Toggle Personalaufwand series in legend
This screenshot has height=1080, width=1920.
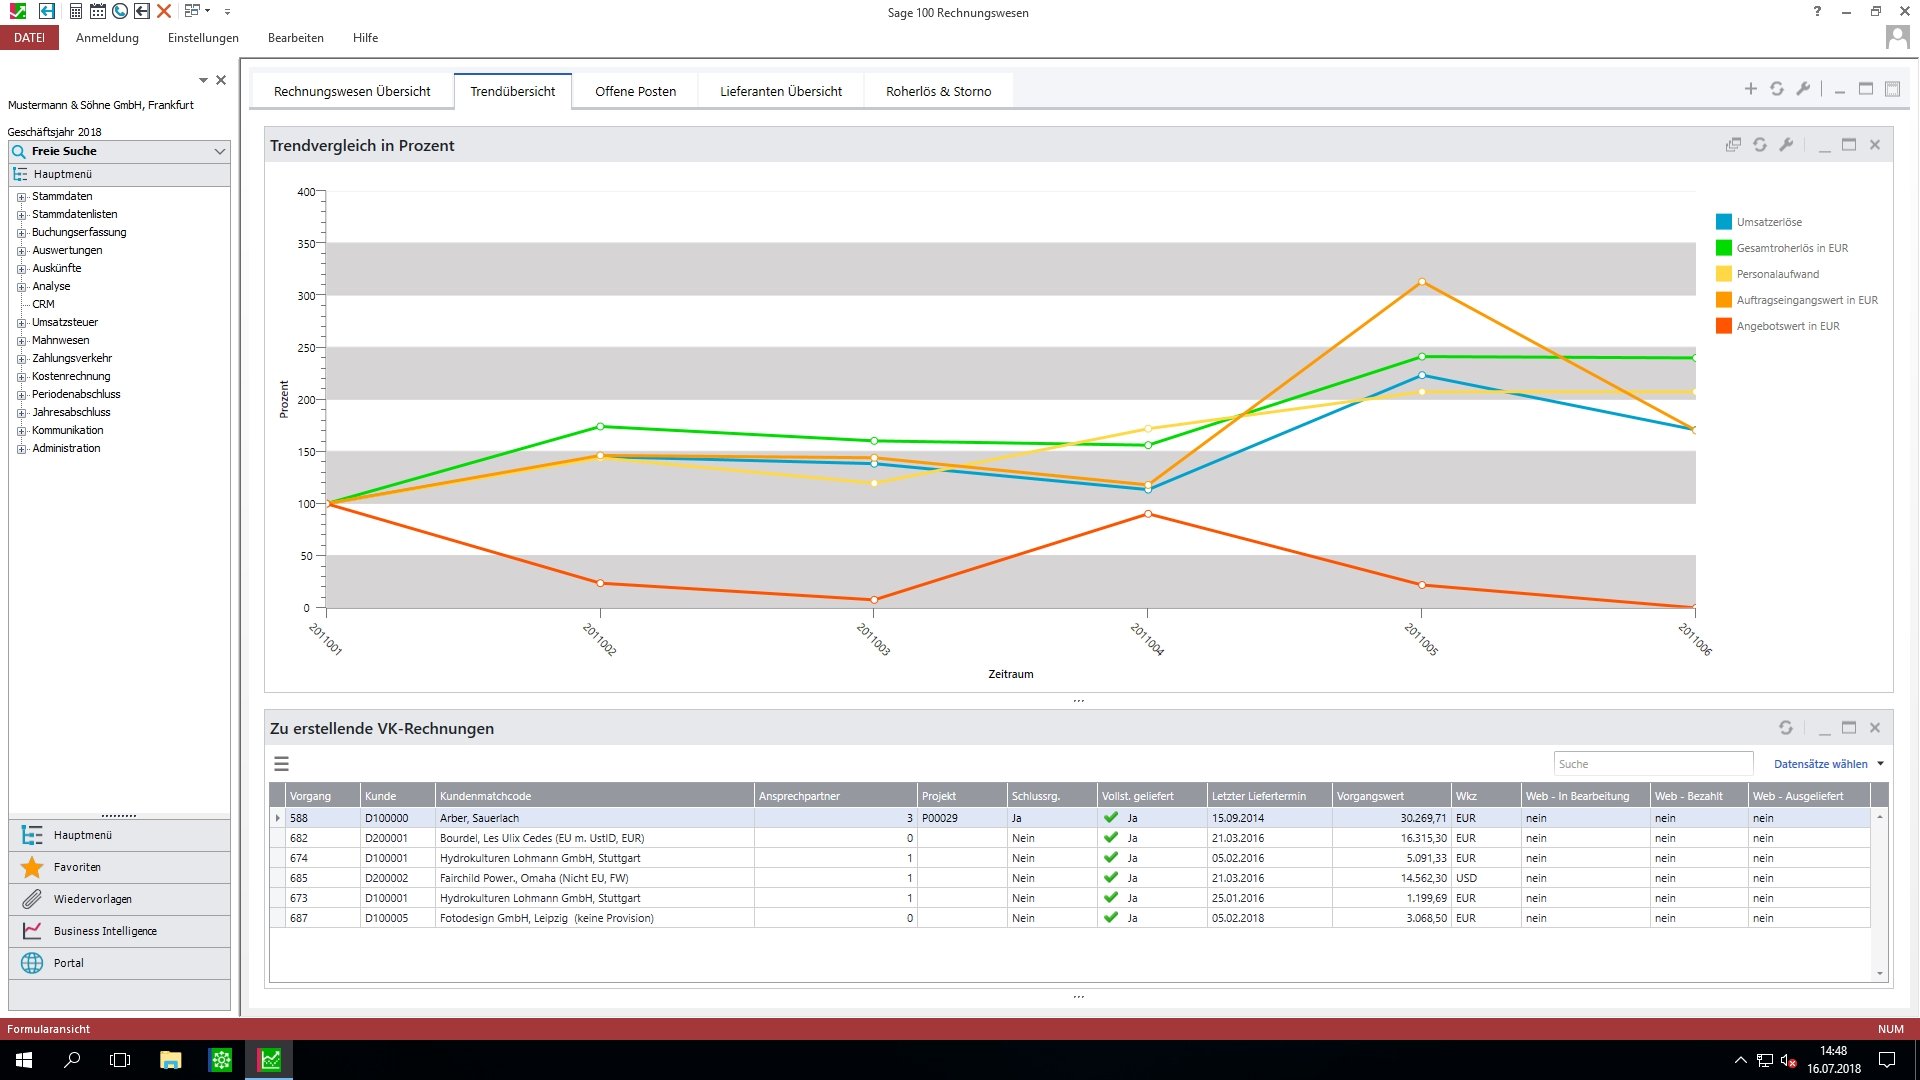(1777, 274)
